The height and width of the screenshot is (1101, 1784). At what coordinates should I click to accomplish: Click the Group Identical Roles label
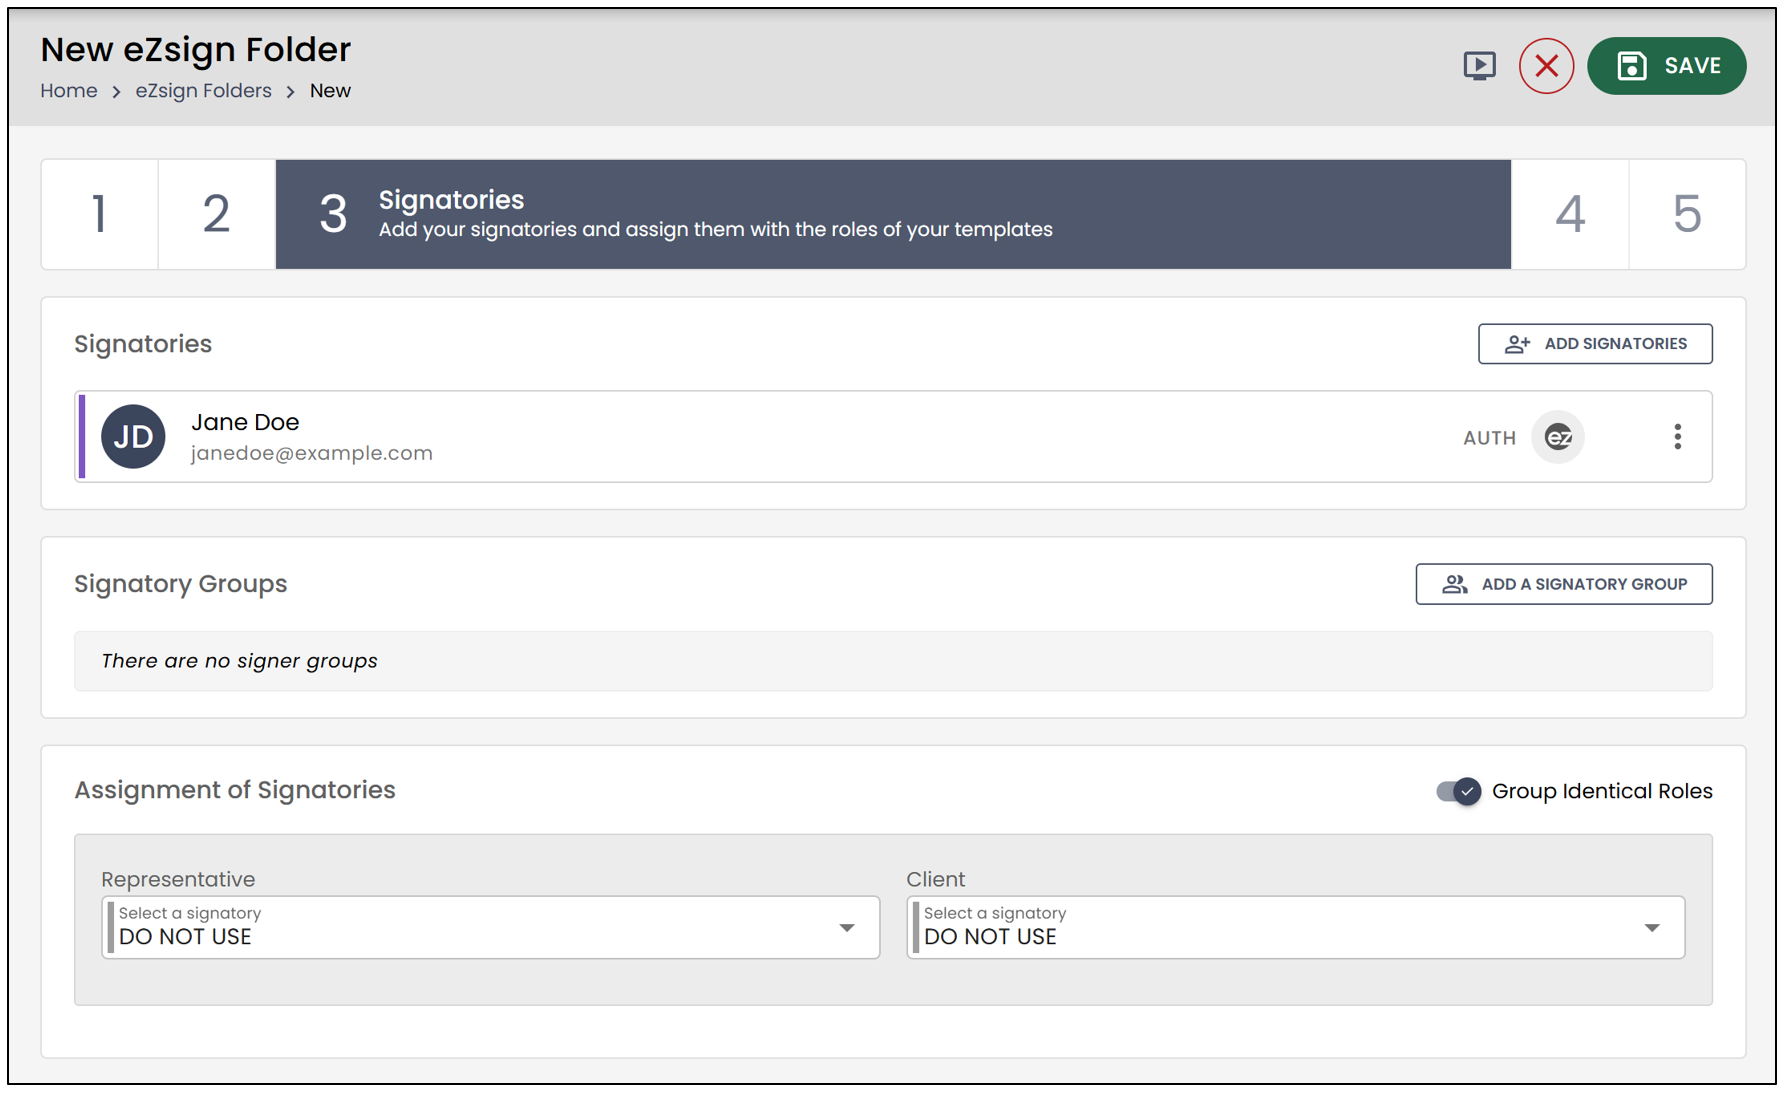click(1602, 791)
